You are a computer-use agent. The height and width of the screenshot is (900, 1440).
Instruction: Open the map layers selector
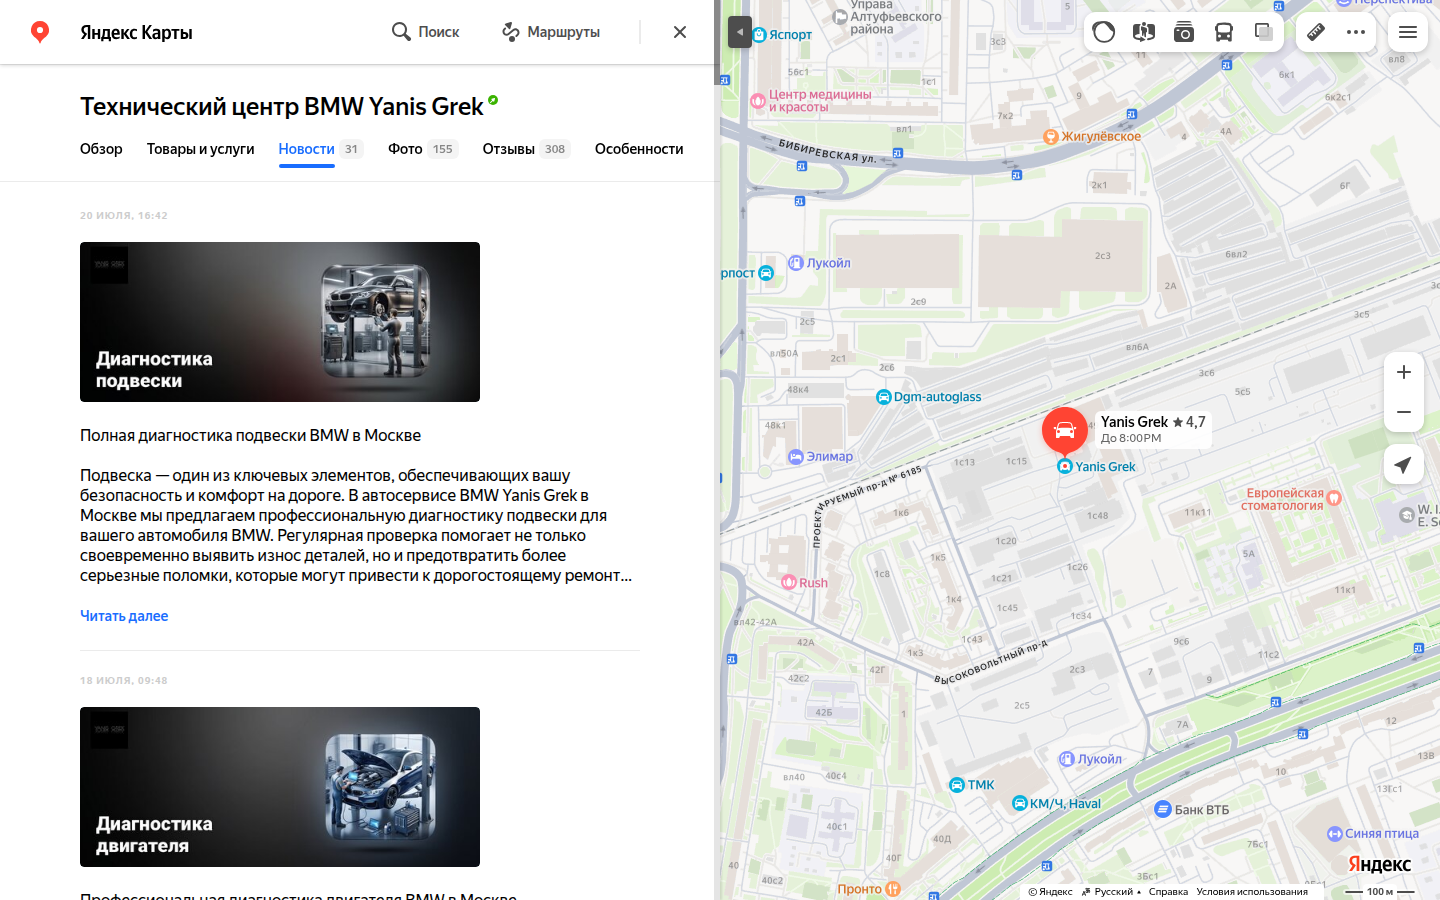click(1264, 32)
